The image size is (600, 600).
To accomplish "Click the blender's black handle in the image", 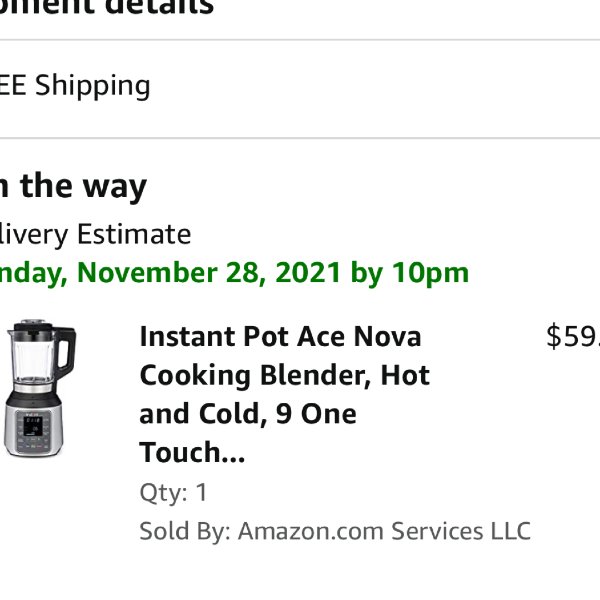I will point(66,352).
